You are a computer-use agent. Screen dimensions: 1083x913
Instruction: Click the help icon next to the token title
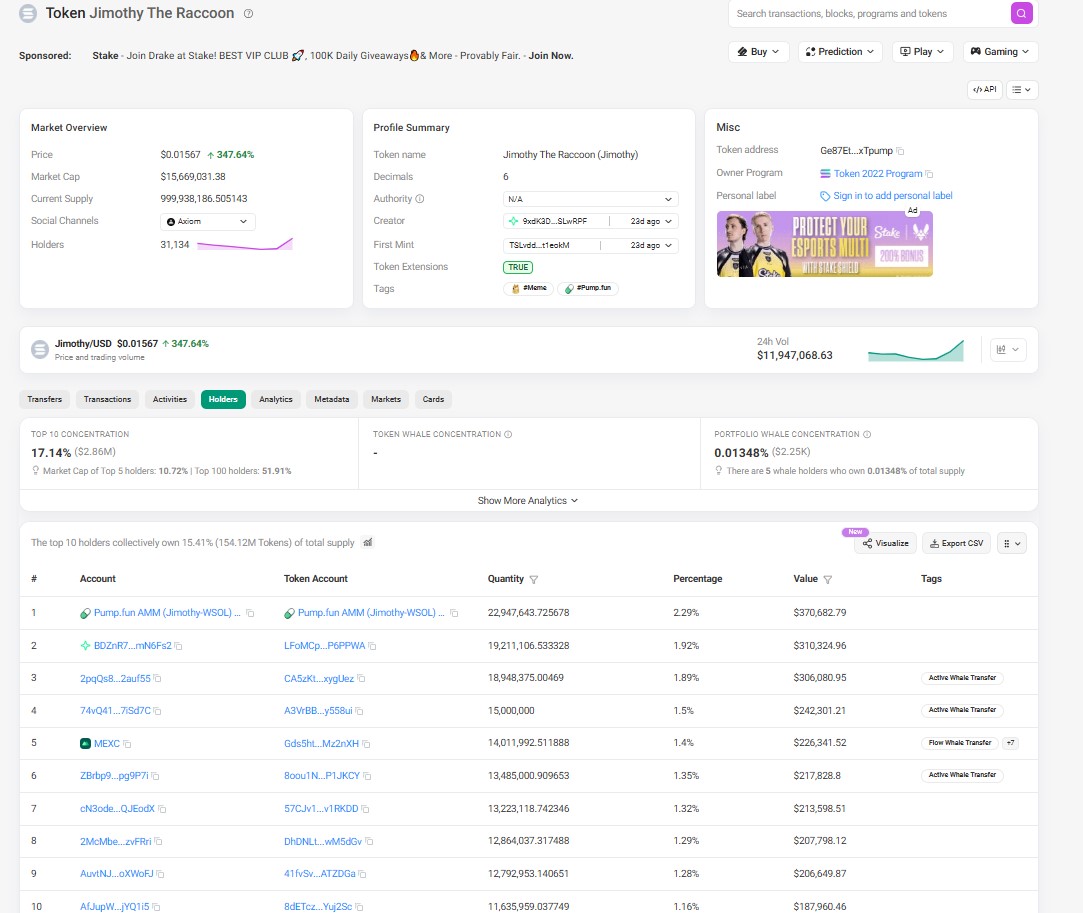[249, 13]
